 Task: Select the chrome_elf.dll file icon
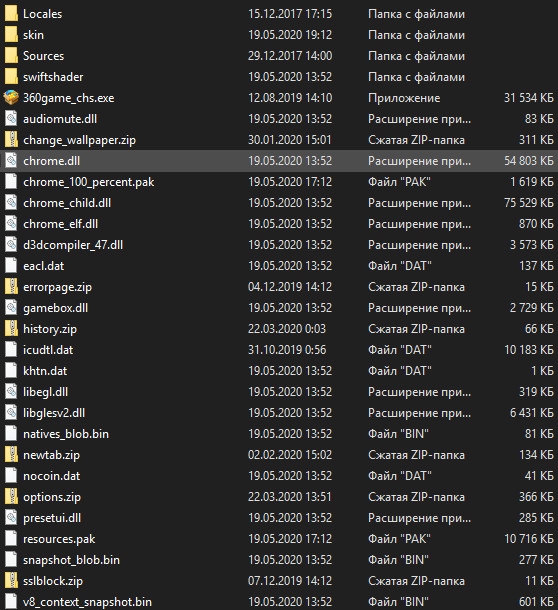[x=11, y=224]
